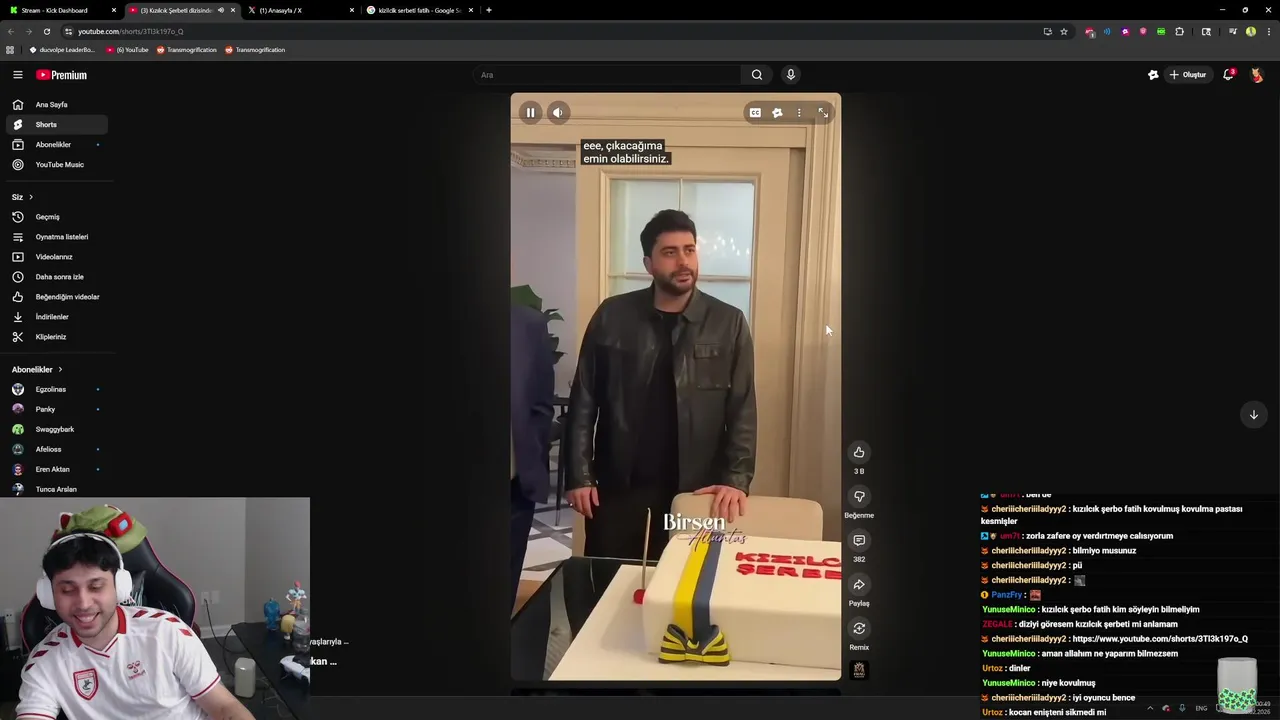The image size is (1280, 720).
Task: Go to the next Short with down arrow
Action: (1253, 414)
